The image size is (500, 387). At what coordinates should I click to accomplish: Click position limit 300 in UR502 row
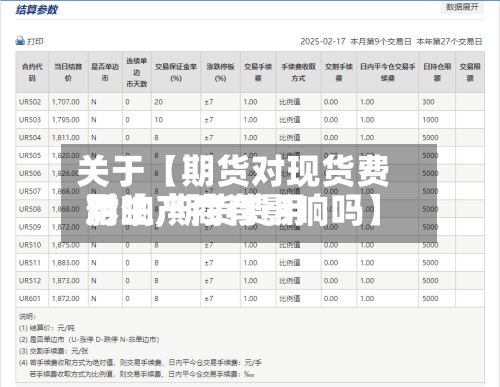point(428,102)
